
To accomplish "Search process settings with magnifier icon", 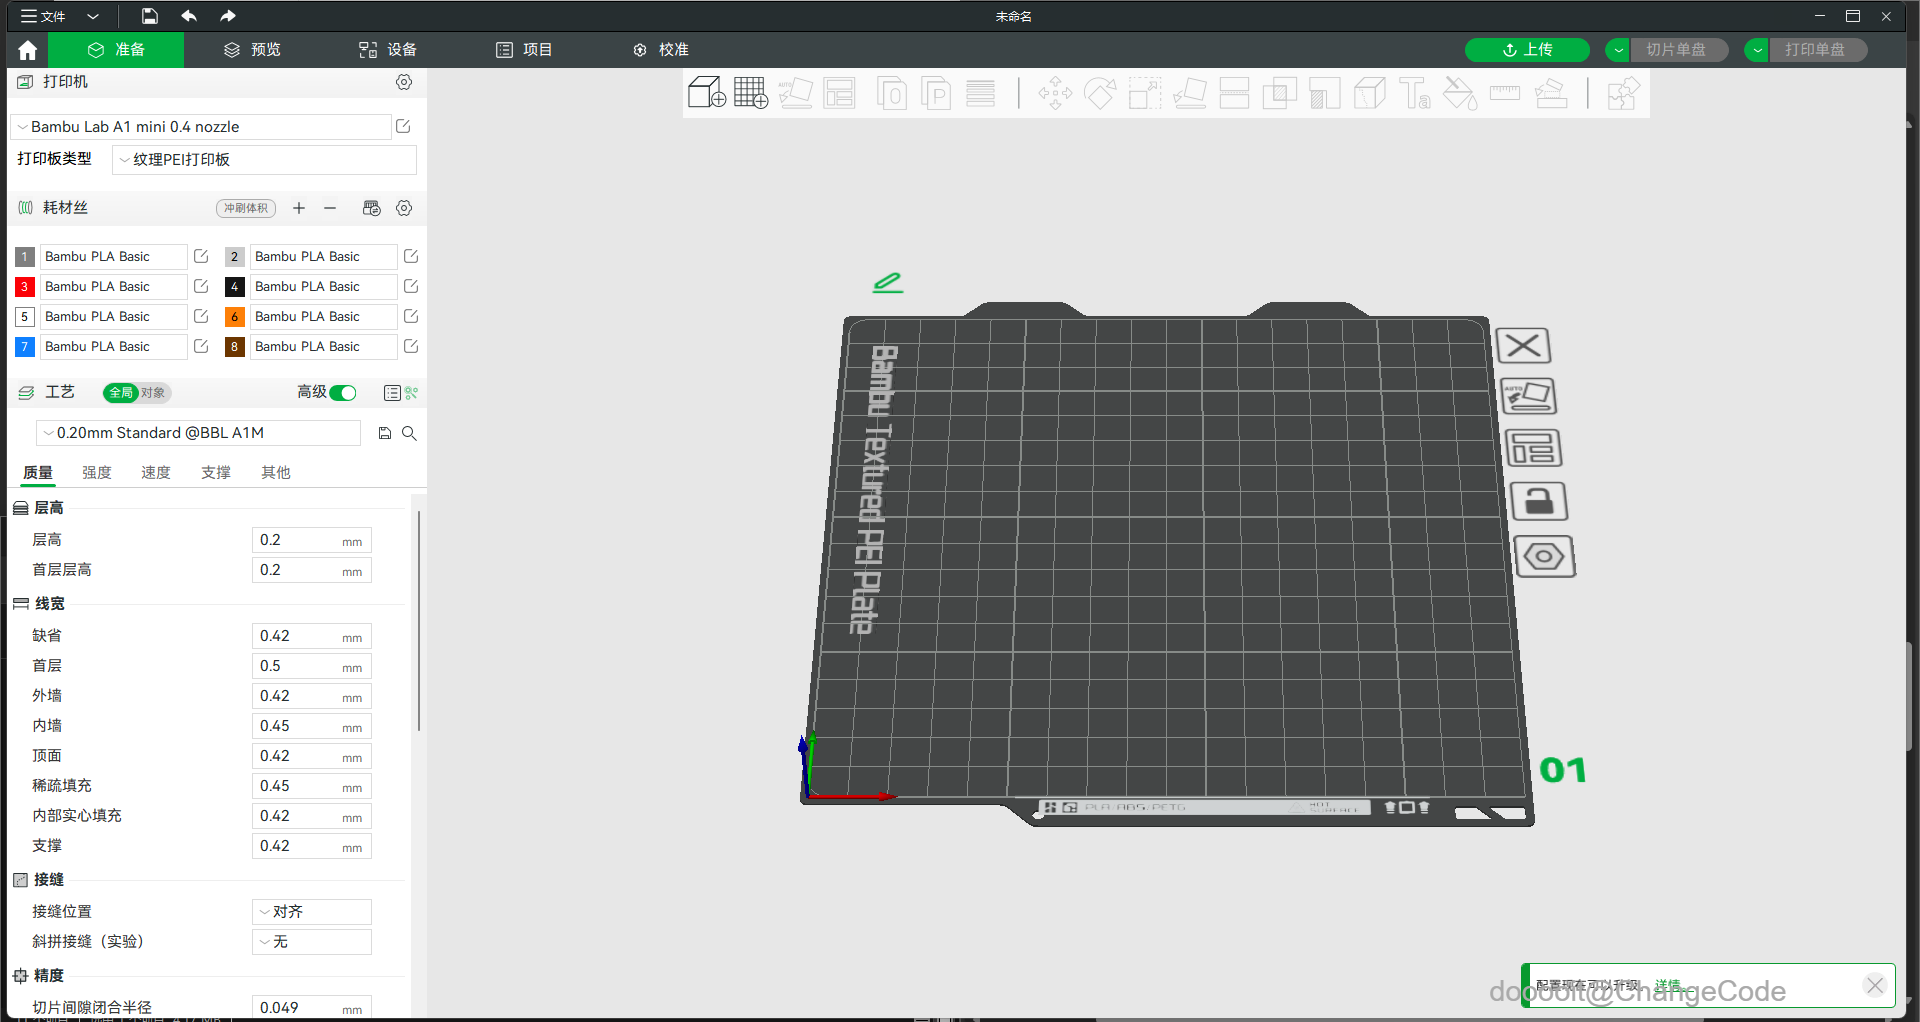I will click(409, 433).
